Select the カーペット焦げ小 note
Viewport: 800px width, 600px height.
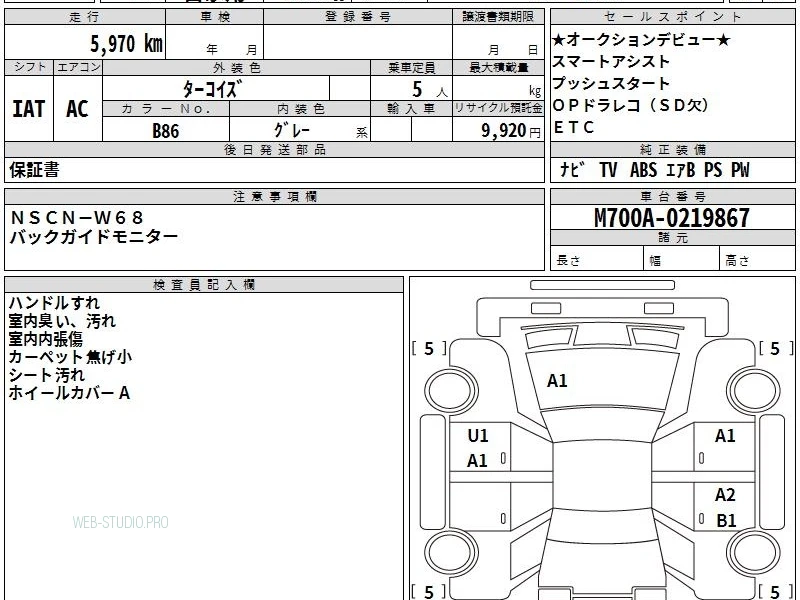(x=70, y=357)
